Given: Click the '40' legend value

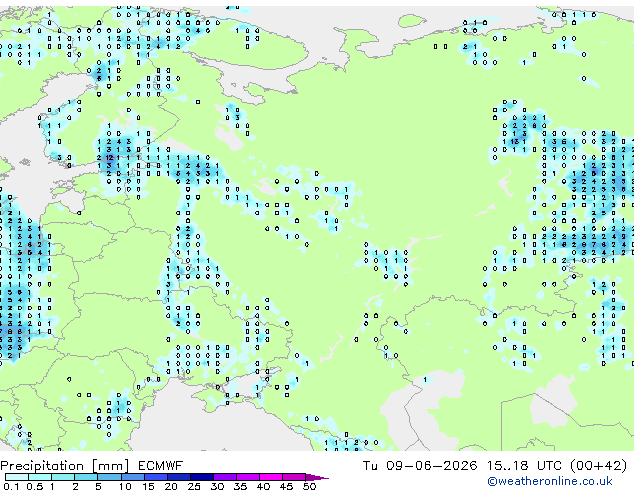Looking at the screenshot, I should click(x=263, y=486).
